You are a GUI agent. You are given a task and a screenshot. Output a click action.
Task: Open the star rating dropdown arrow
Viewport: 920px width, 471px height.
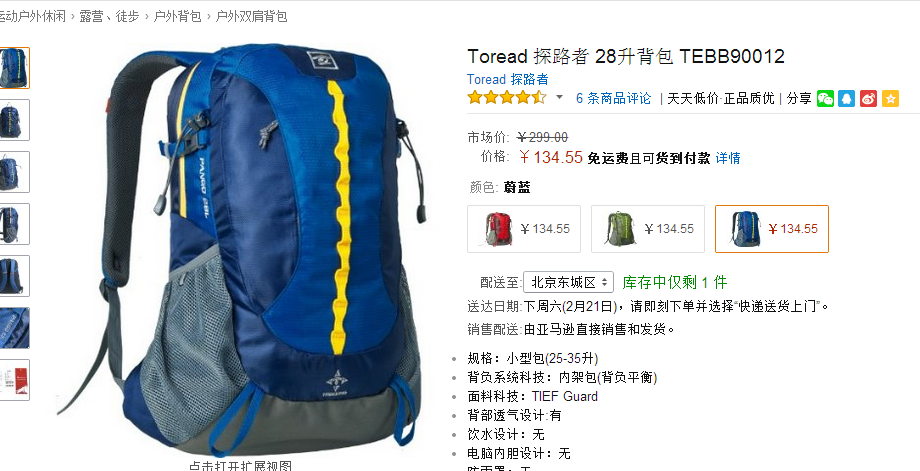click(559, 97)
